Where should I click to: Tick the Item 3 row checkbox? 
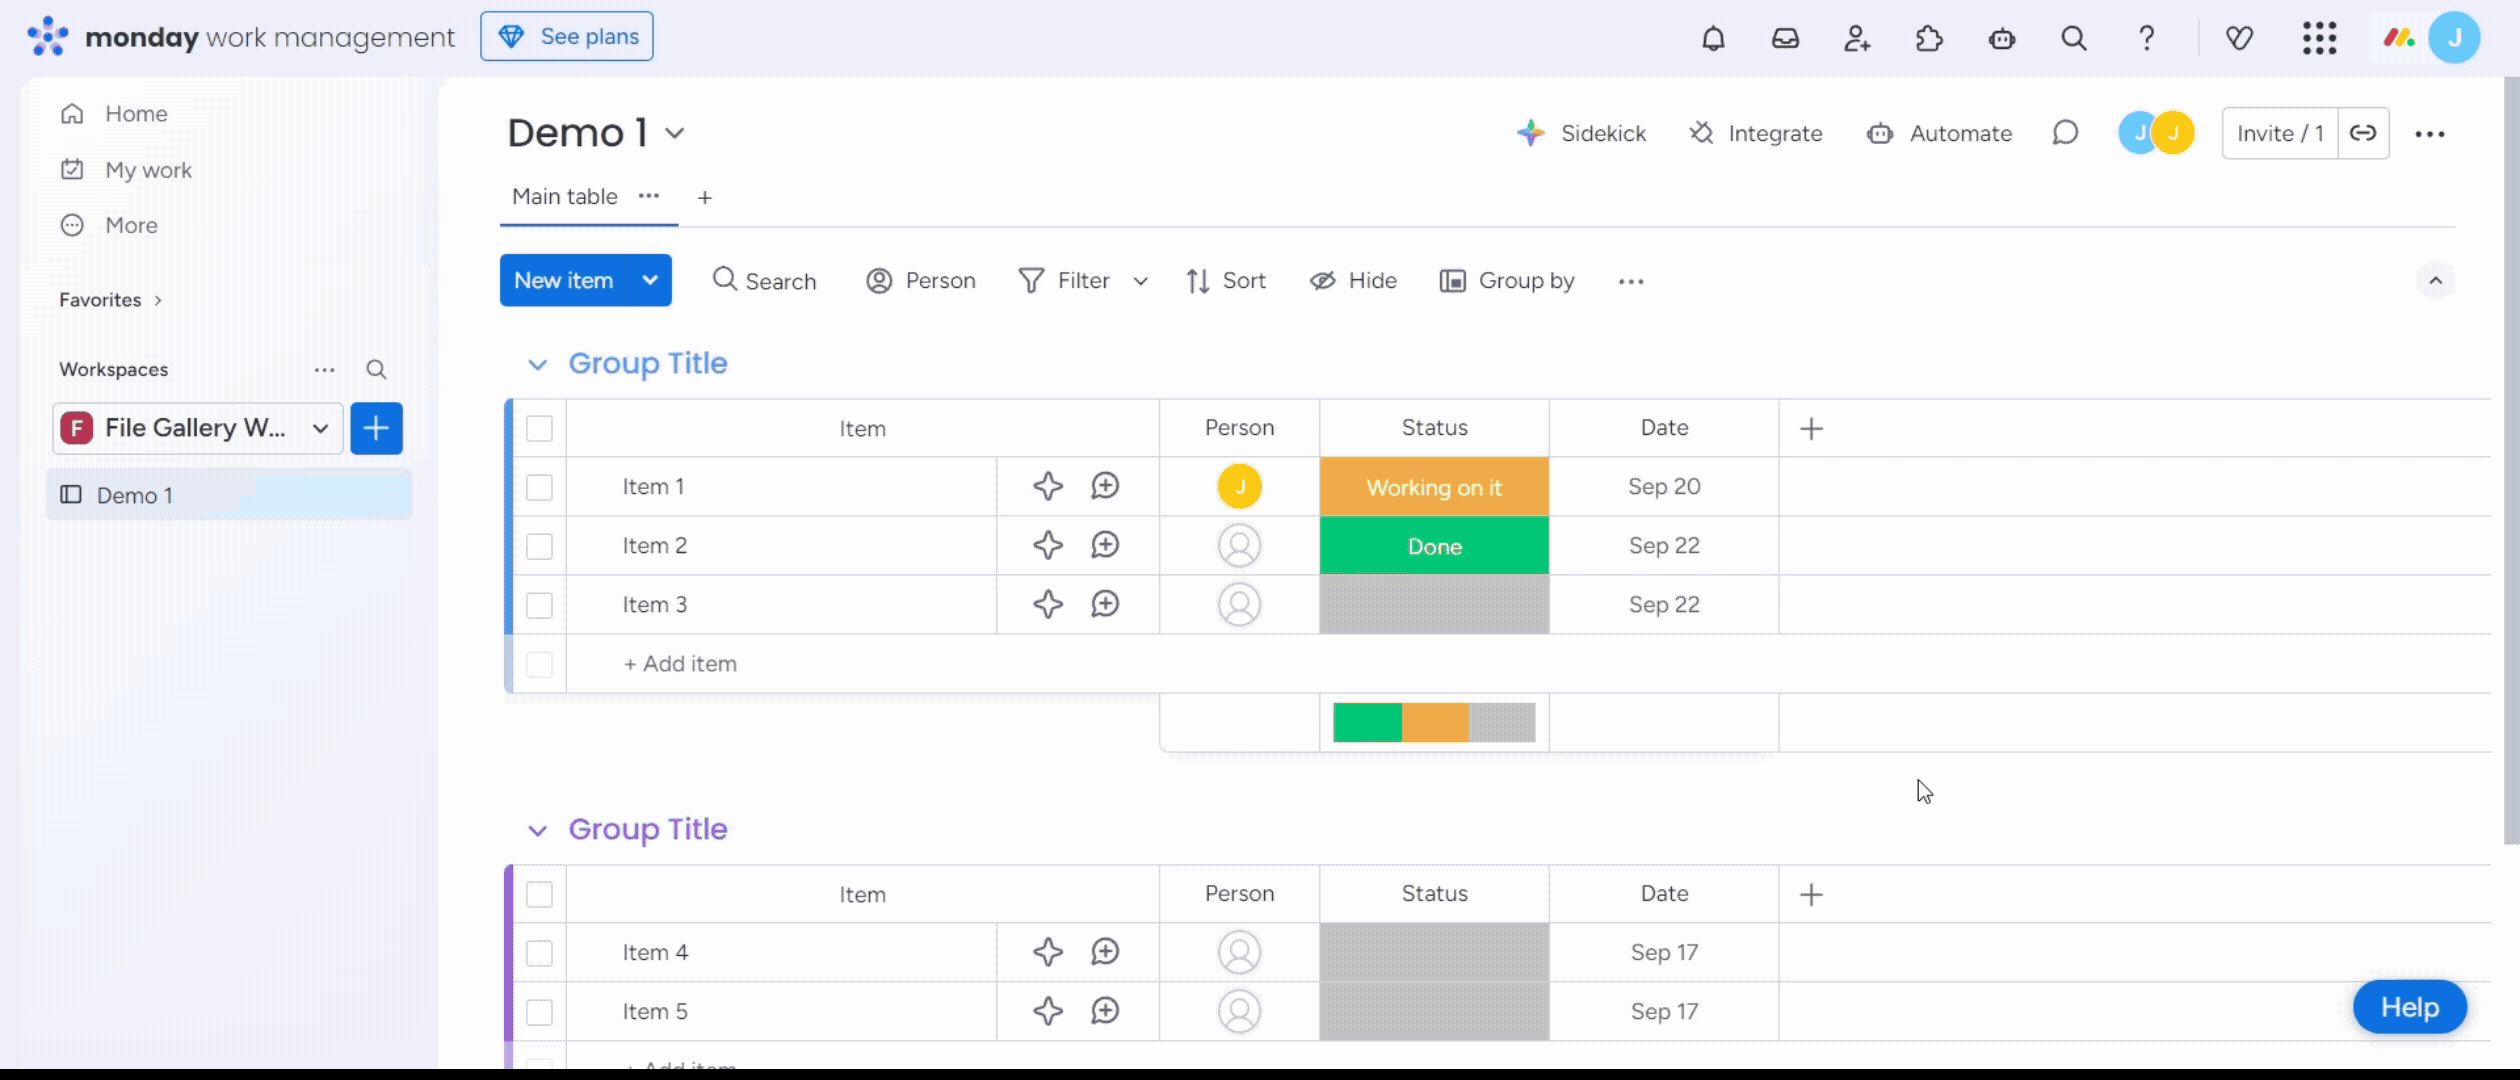(539, 605)
